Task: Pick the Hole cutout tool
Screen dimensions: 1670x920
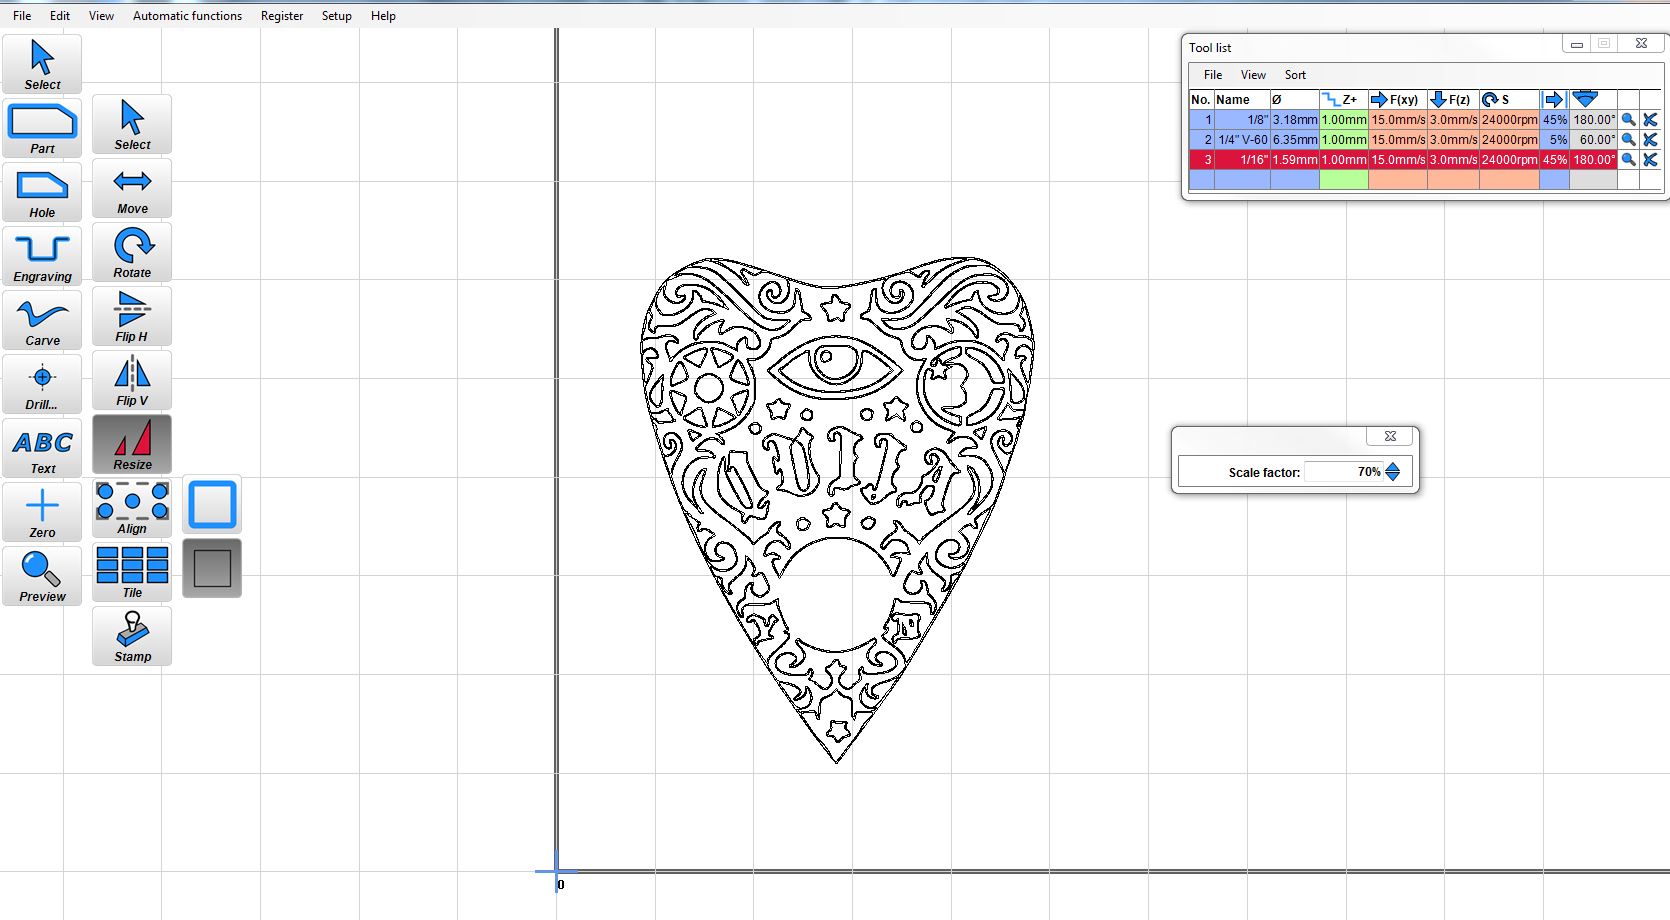Action: pyautogui.click(x=42, y=192)
